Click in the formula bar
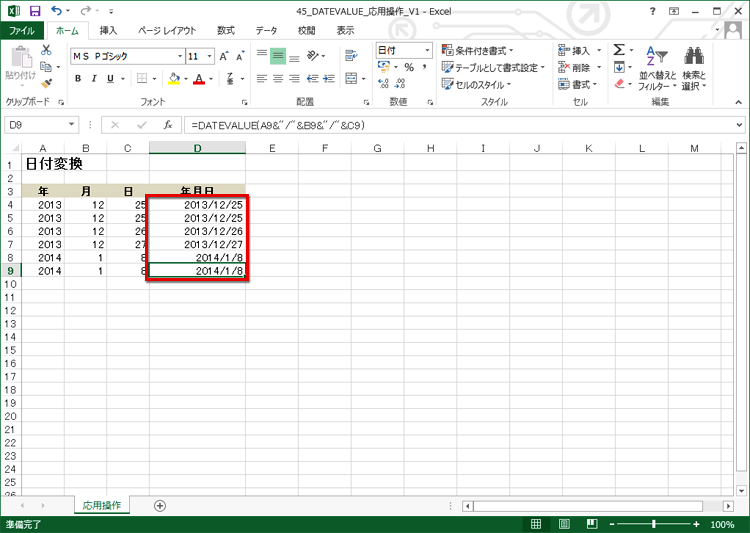This screenshot has width=750, height=533. click(x=458, y=125)
